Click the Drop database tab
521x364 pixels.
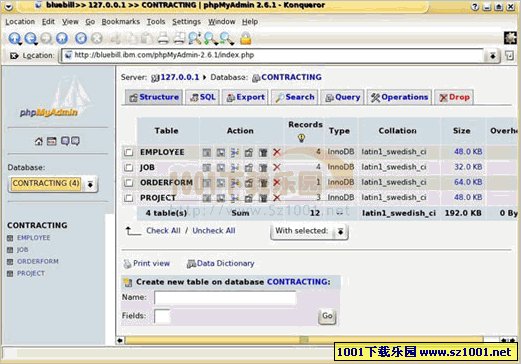tap(454, 97)
